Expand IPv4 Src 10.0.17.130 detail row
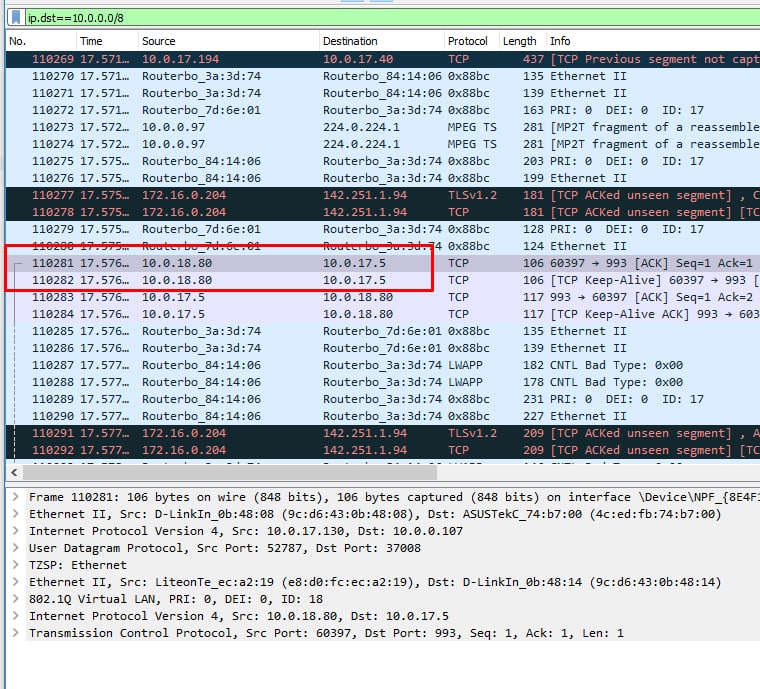Image resolution: width=760 pixels, height=689 pixels. (x=16, y=531)
